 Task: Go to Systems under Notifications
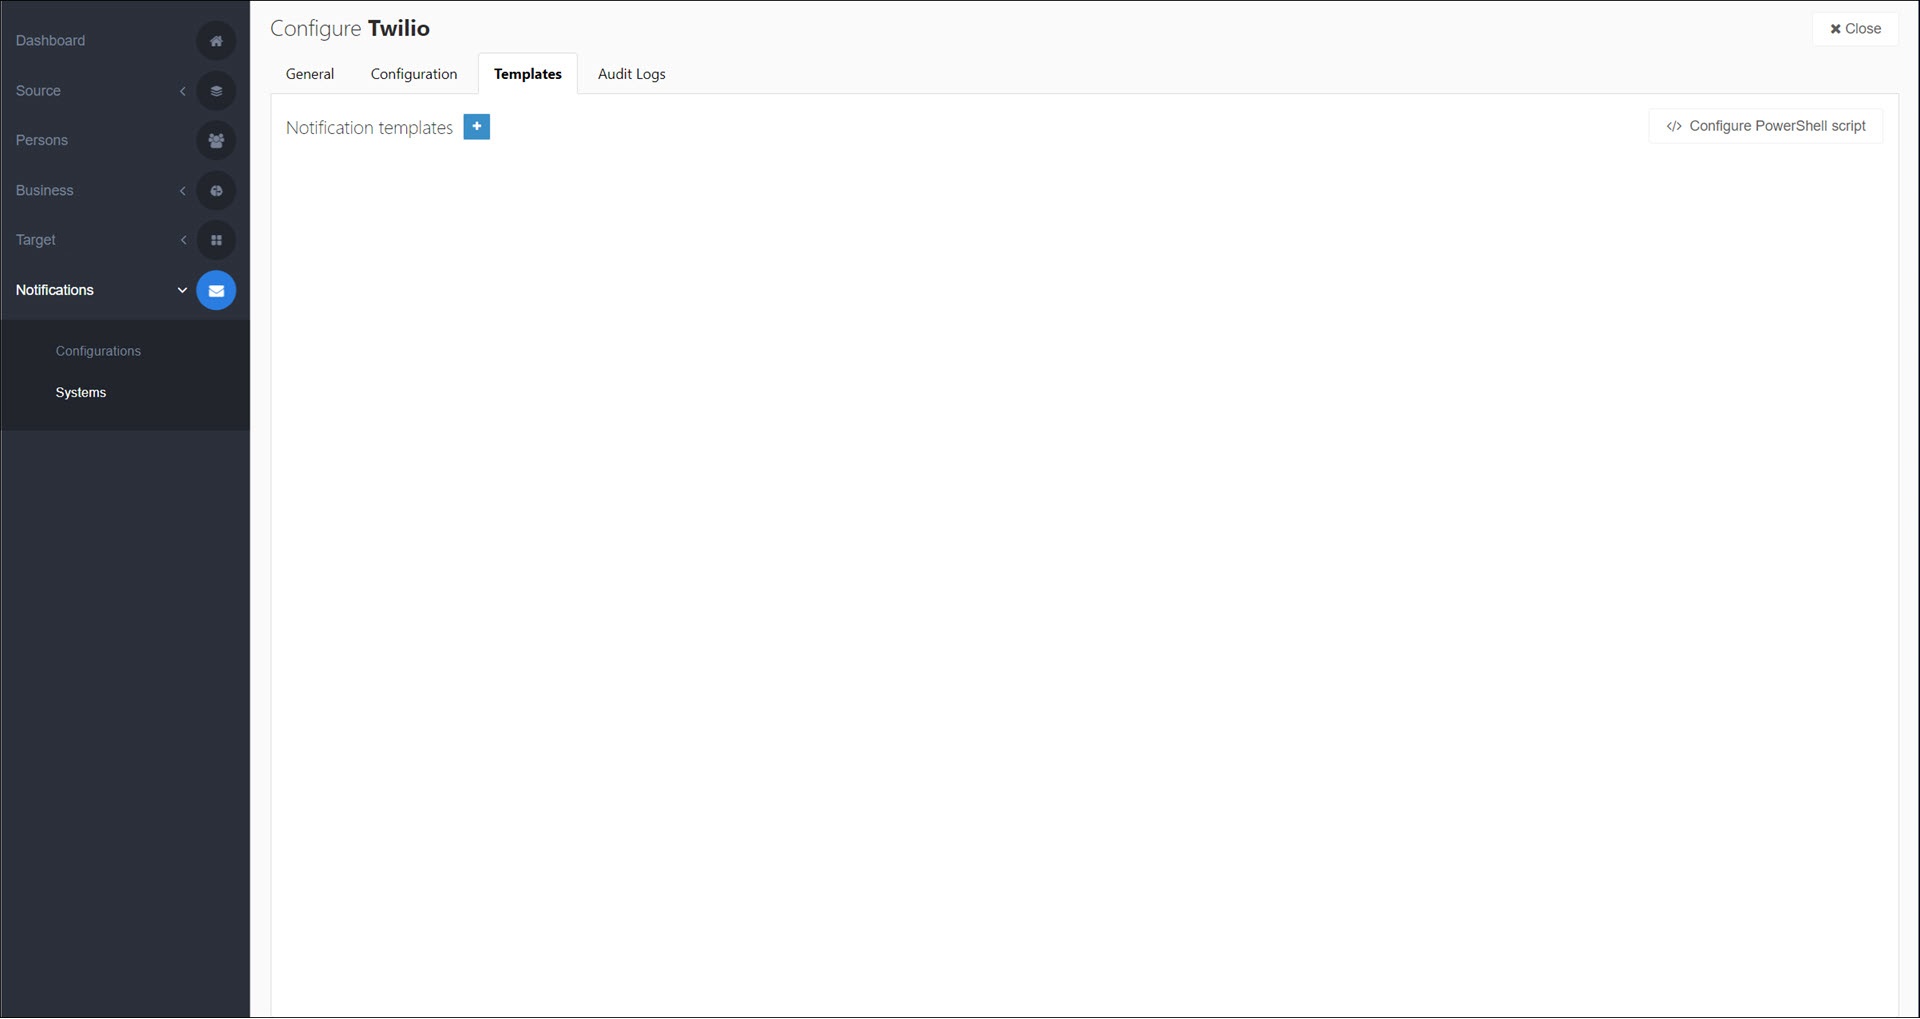(81, 393)
